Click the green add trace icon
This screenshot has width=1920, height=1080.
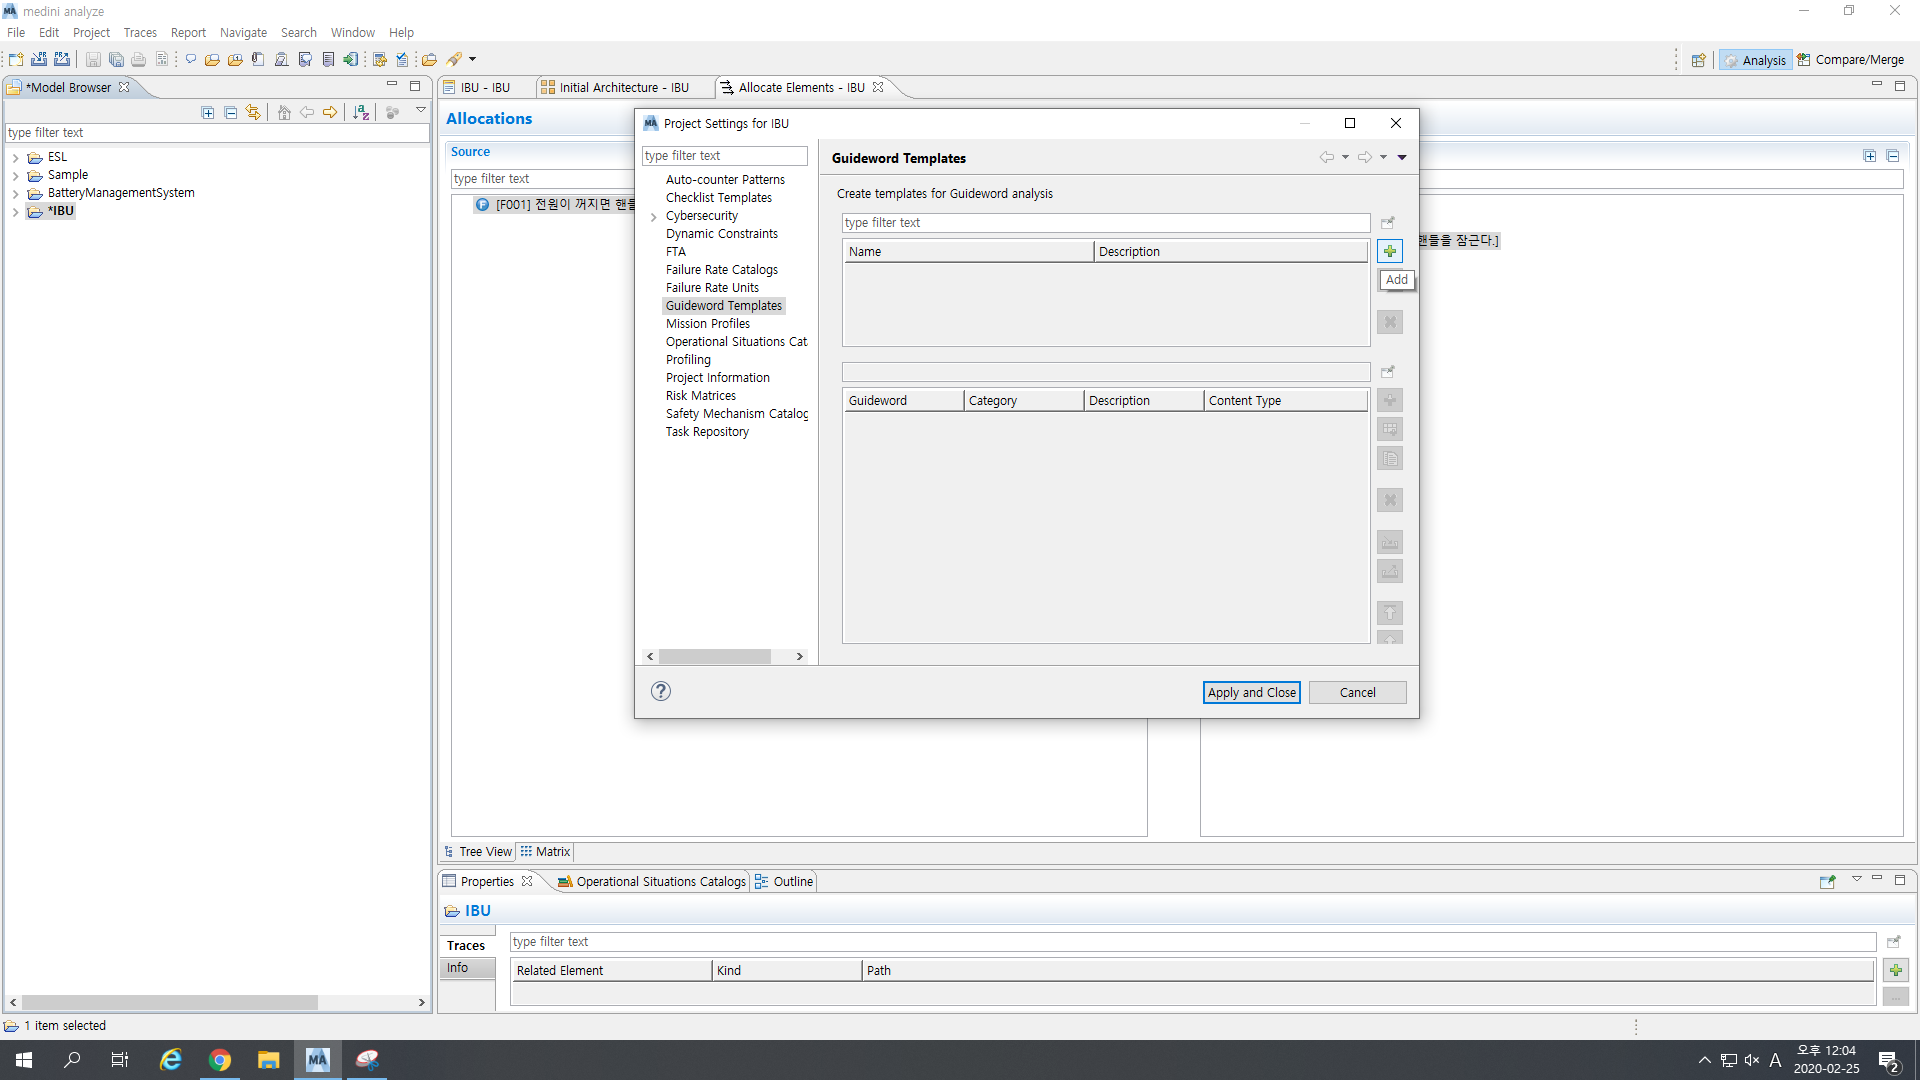pyautogui.click(x=1895, y=970)
